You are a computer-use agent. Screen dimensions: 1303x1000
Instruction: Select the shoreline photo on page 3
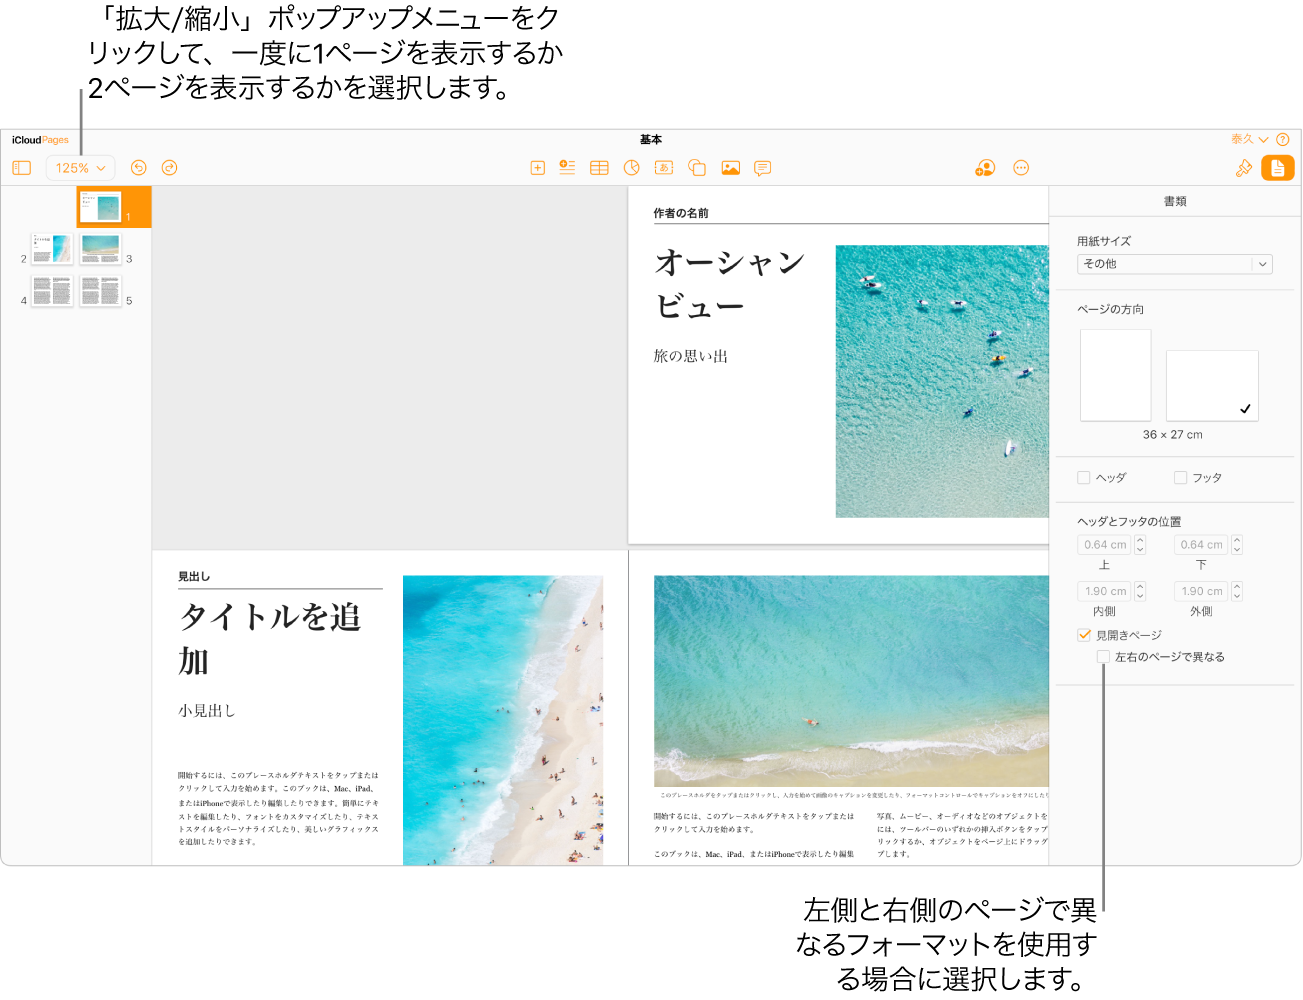(x=852, y=681)
